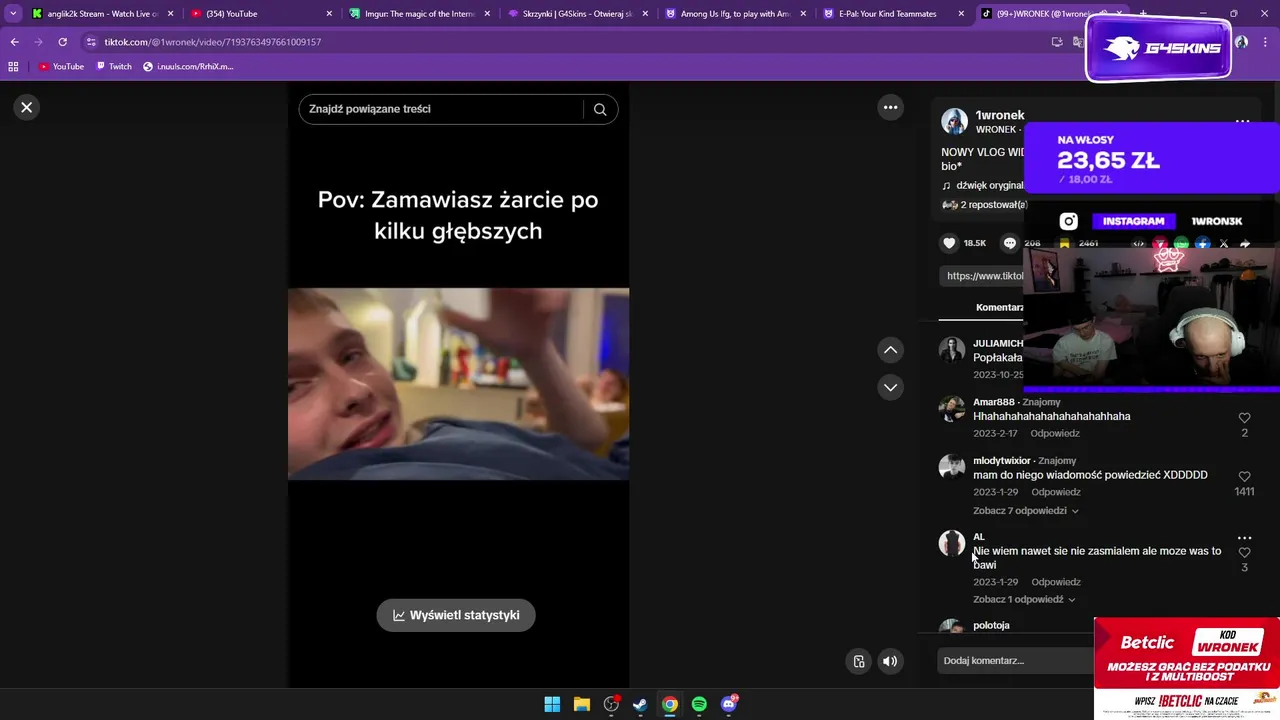Close the Imgur tab
This screenshot has height=720, width=1280.
coord(487,14)
